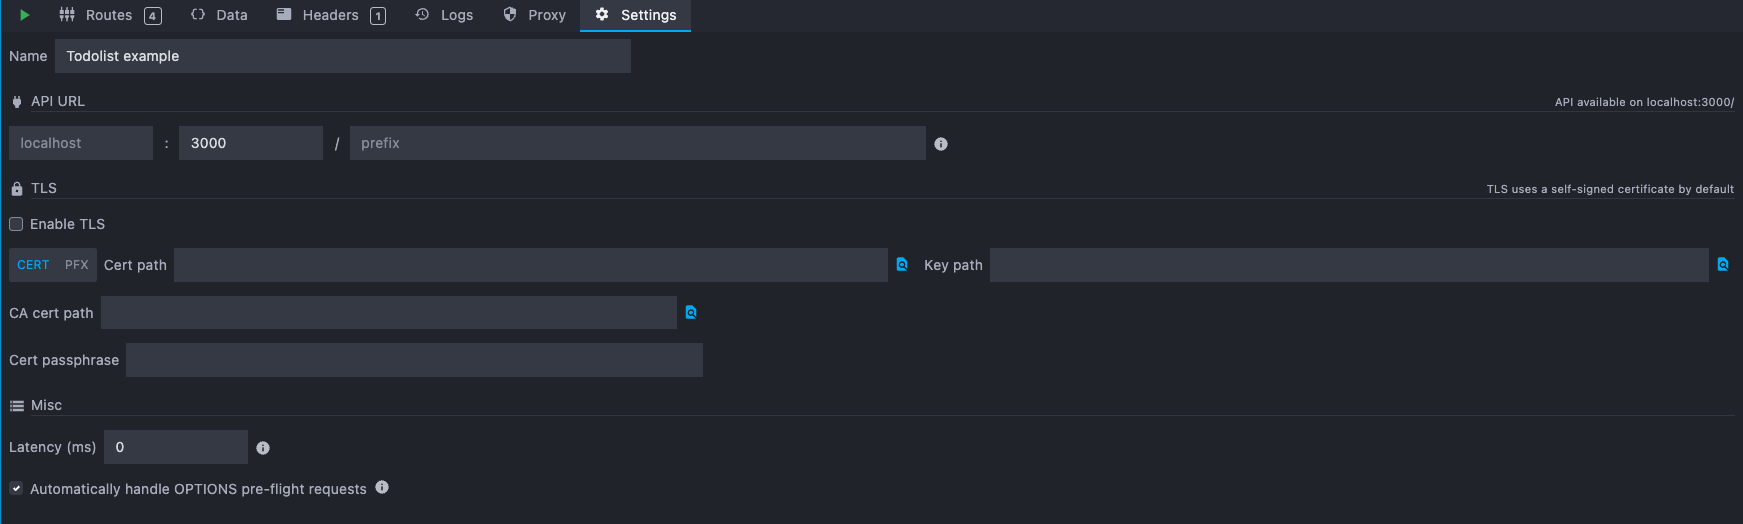Screen dimensions: 1743x524
Task: Browse for the Cert path file
Action: coord(902,265)
